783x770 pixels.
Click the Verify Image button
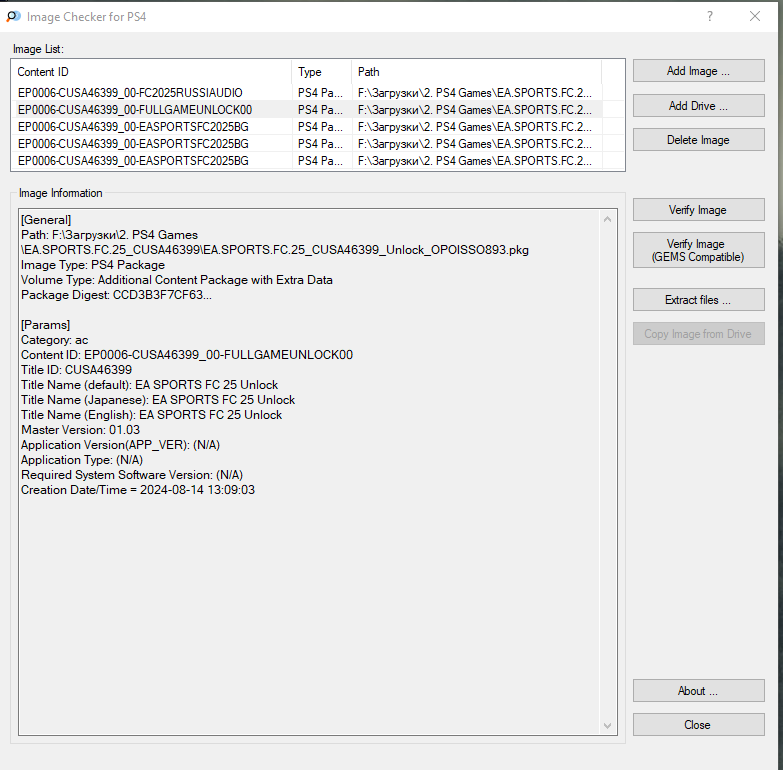(x=698, y=210)
